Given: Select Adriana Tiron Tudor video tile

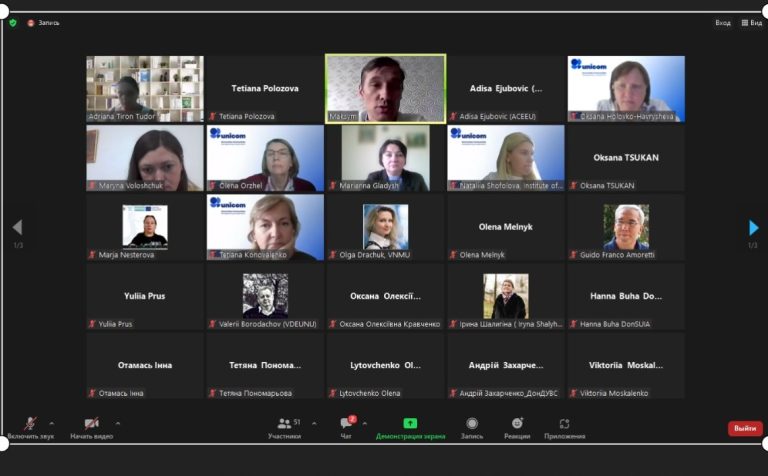Looking at the screenshot, I should (x=145, y=89).
